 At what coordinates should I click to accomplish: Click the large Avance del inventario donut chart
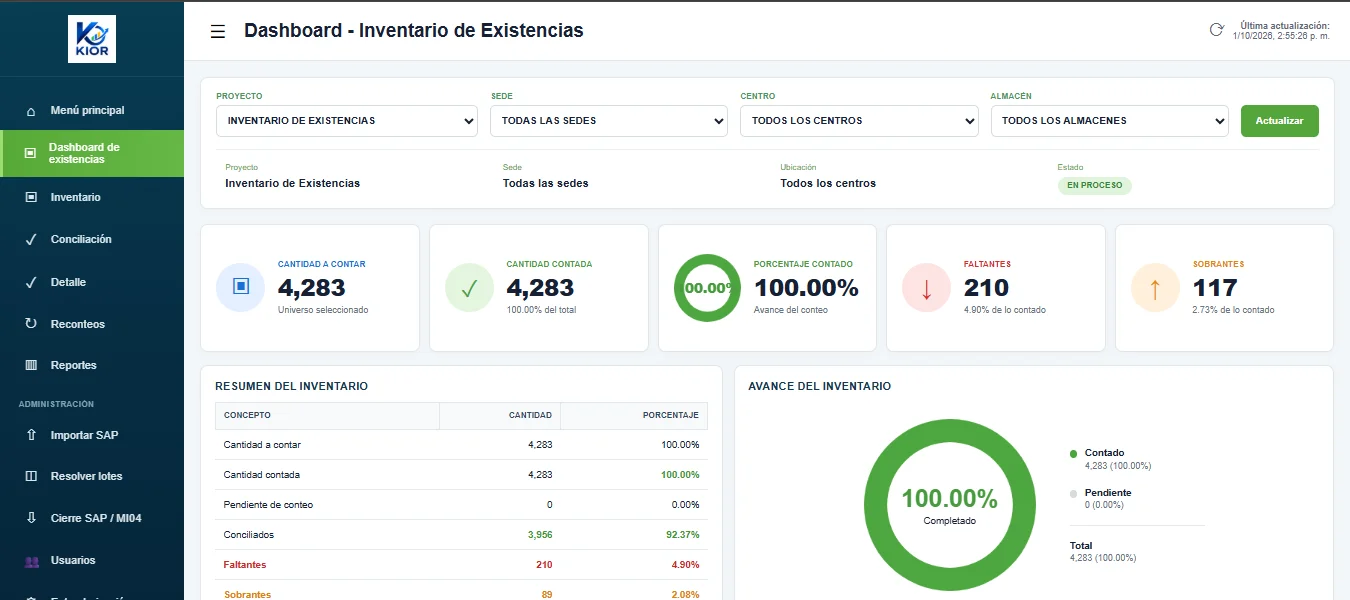click(949, 505)
